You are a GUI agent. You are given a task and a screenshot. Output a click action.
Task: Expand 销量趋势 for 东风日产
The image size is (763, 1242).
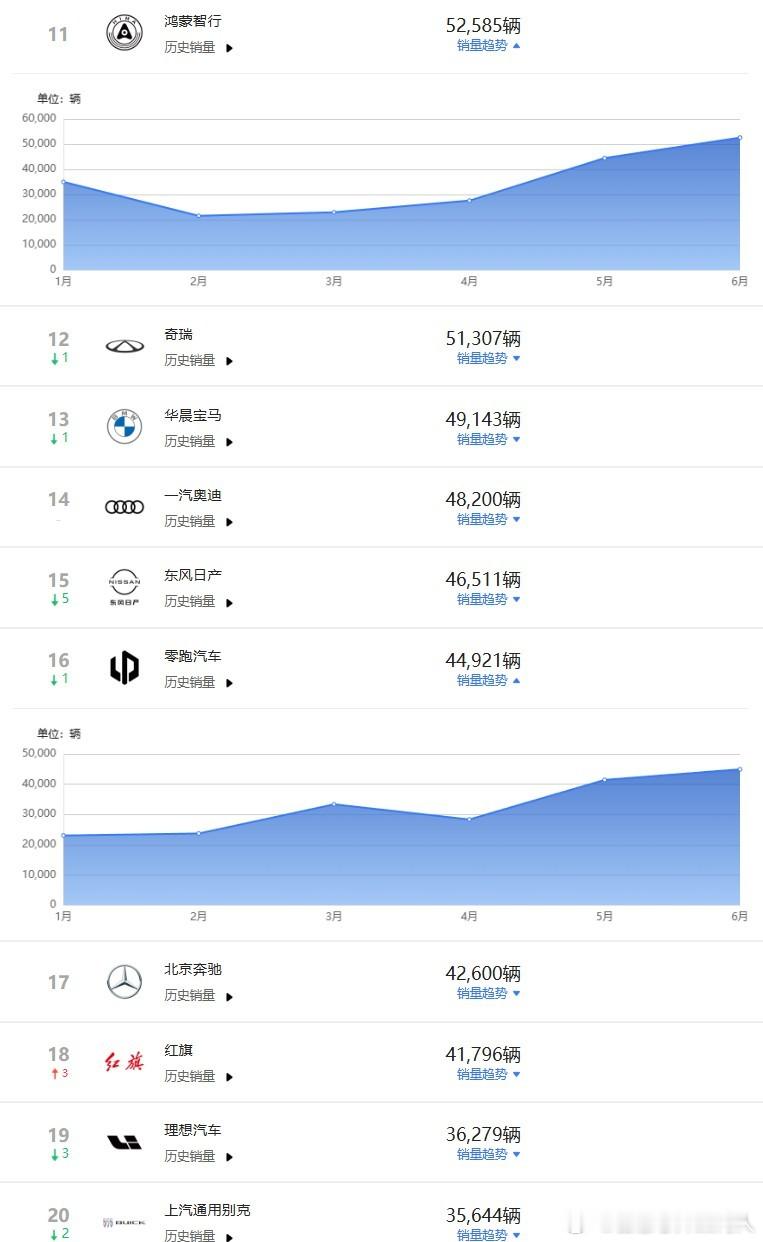489,599
